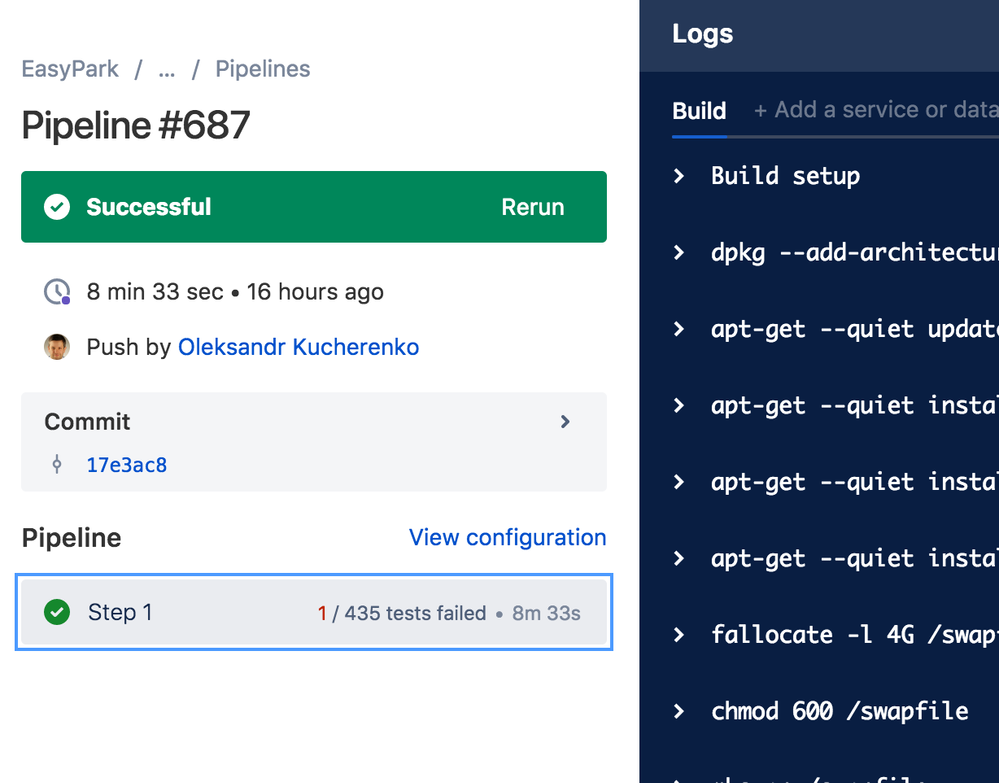Open the 1 / 435 tests failed report

(x=402, y=613)
